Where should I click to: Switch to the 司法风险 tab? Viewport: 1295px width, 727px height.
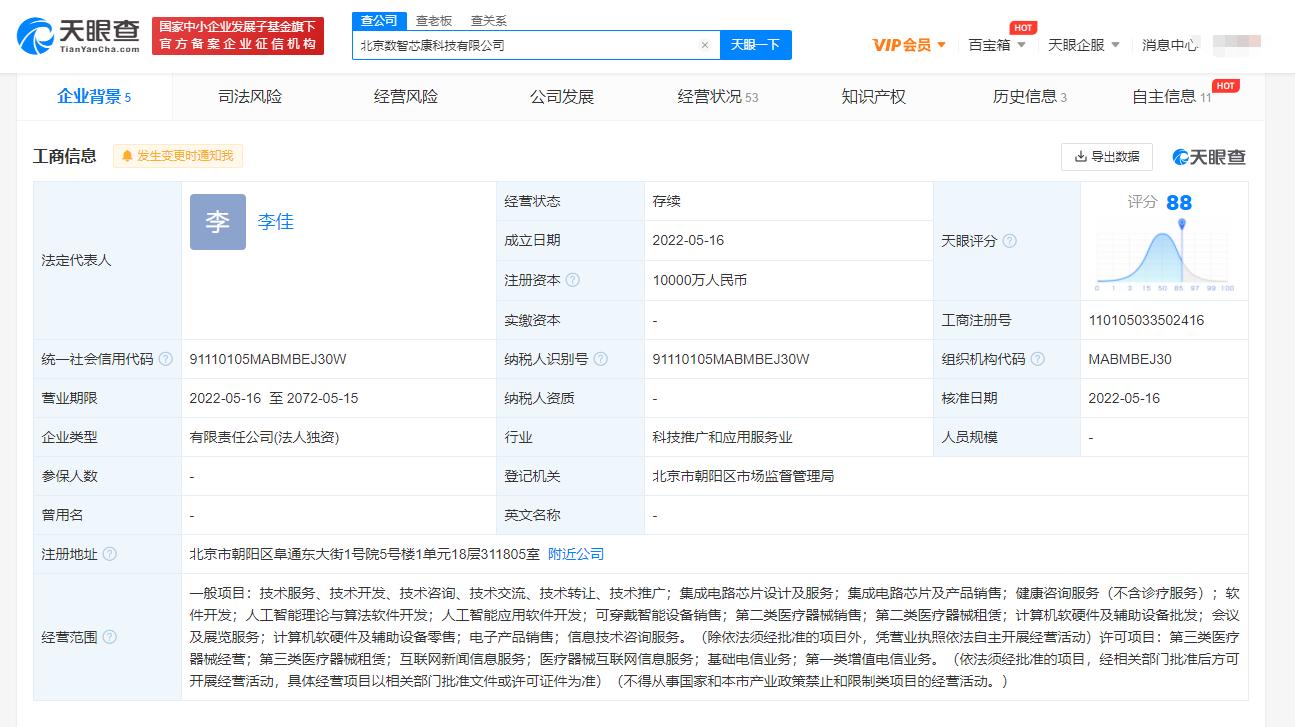(x=250, y=97)
